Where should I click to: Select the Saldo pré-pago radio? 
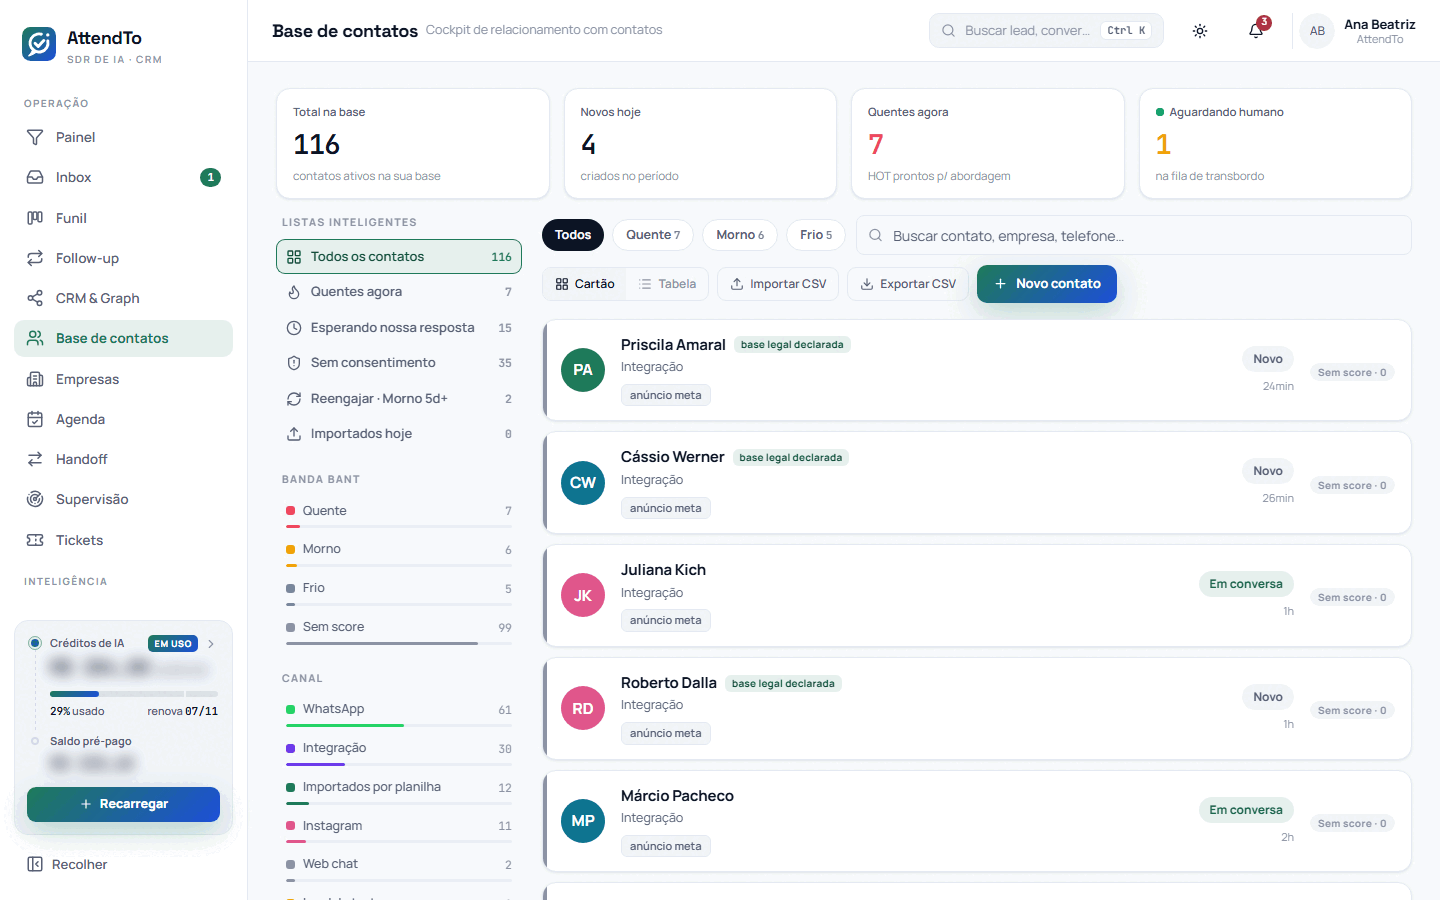tap(35, 741)
